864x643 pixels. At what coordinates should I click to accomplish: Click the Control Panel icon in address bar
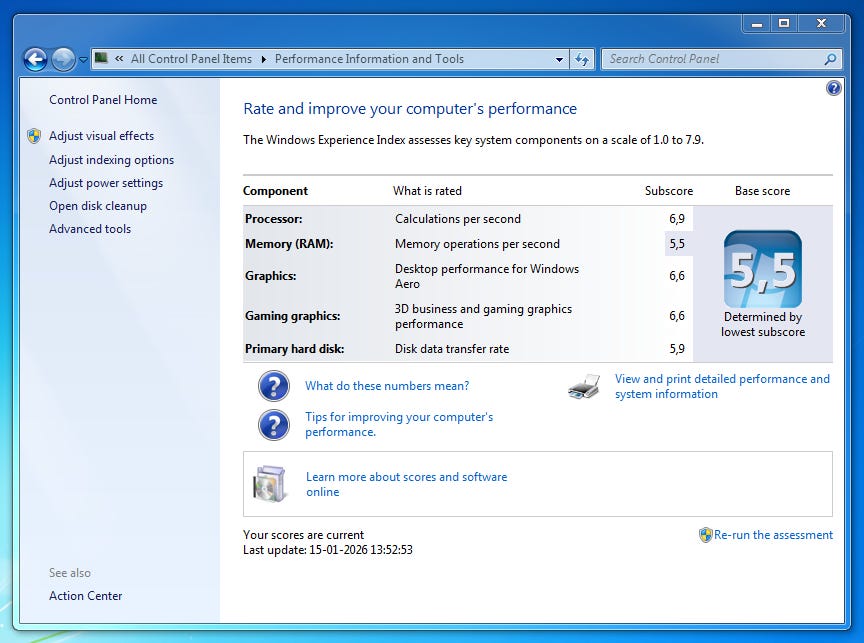101,58
